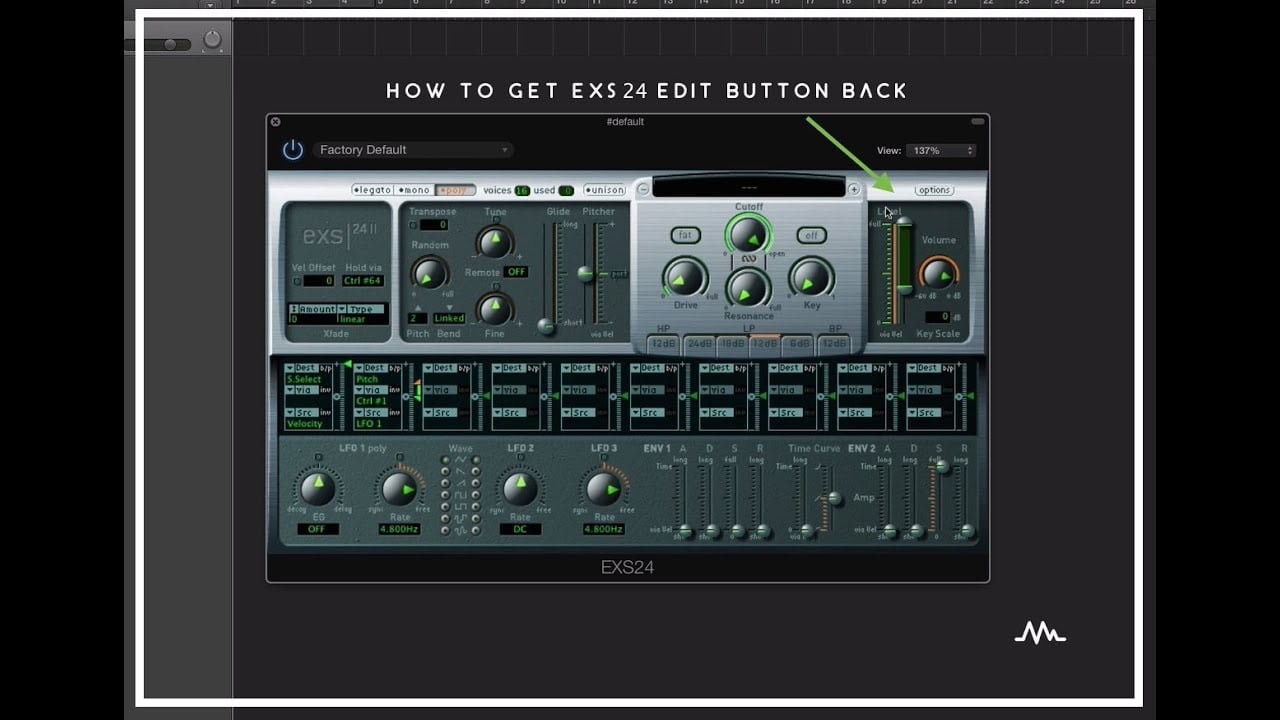Open the Hold via Ctrl #64 menu

[x=363, y=281]
